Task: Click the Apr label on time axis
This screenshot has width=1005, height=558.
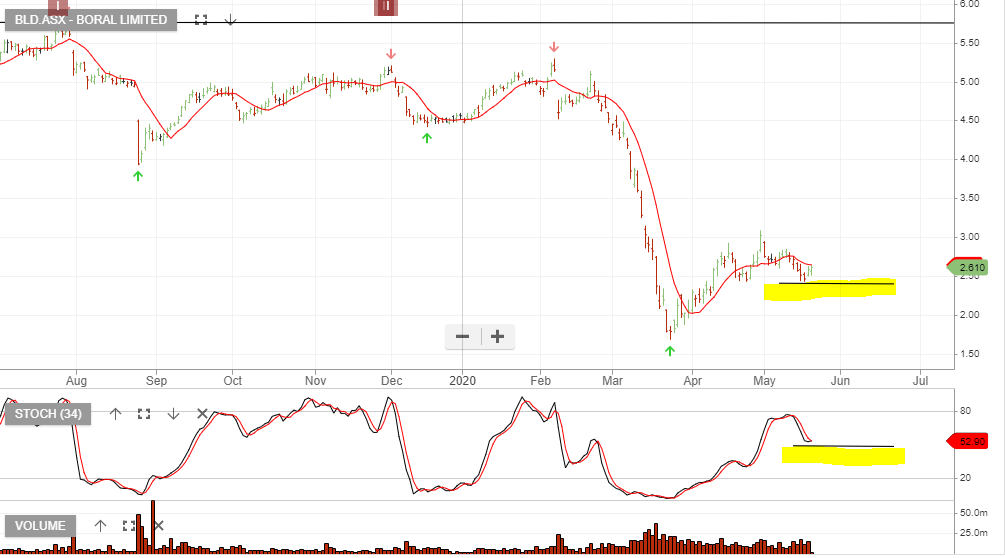Action: pos(692,381)
